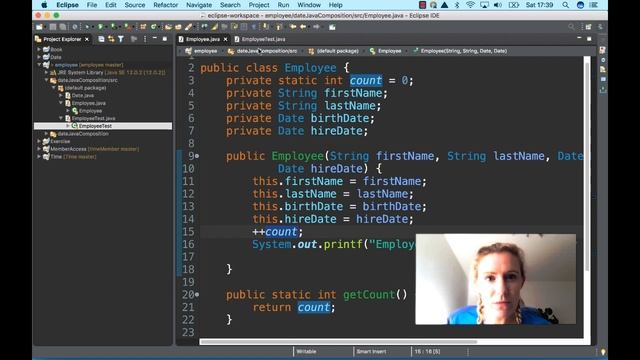This screenshot has width=640, height=360.
Task: Click the Save toolbar icon
Action: 53,27
